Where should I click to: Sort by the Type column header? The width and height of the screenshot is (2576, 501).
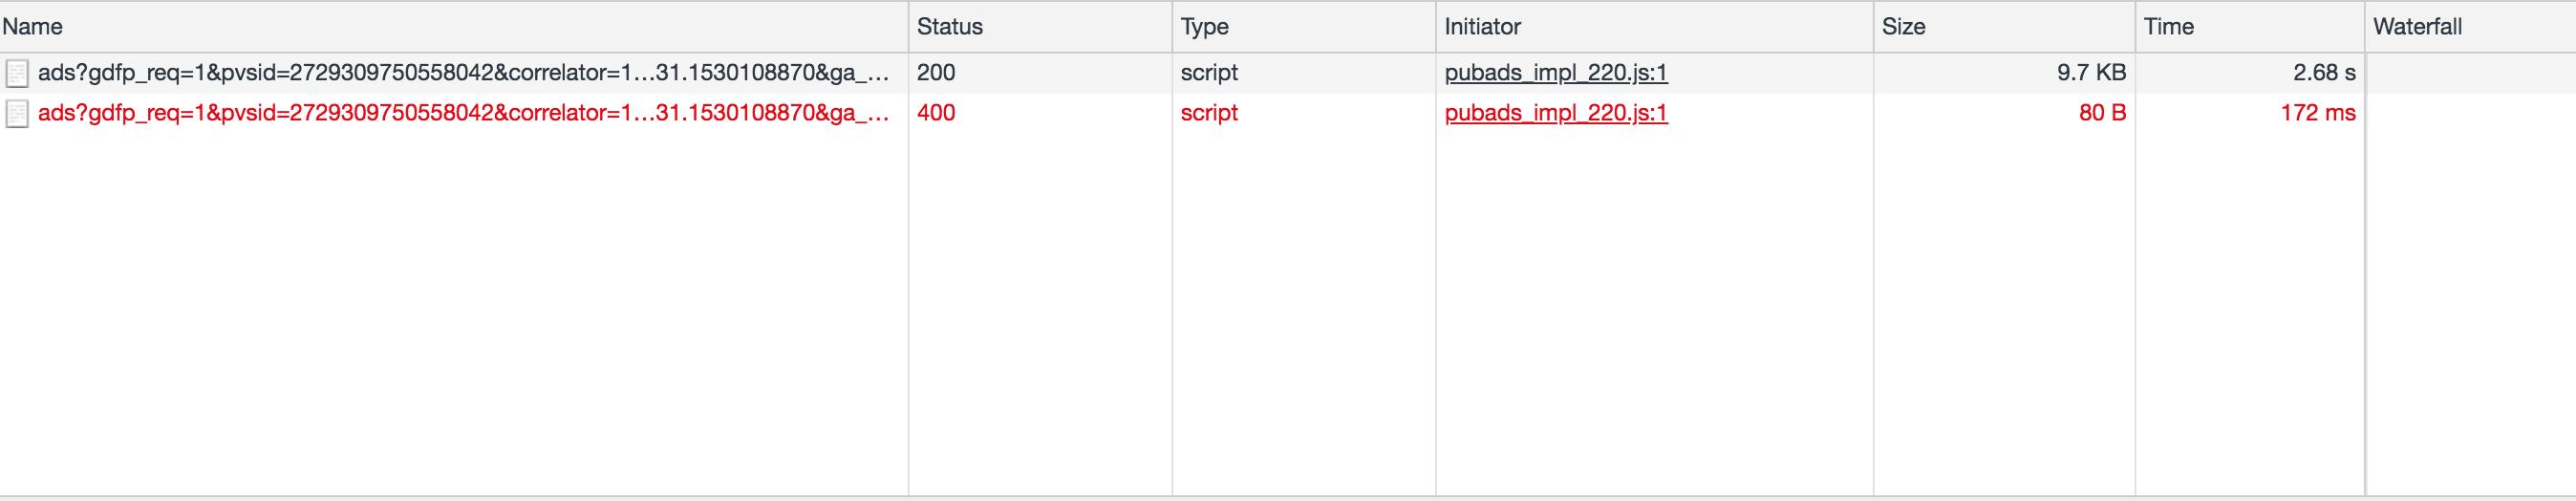coord(1204,27)
